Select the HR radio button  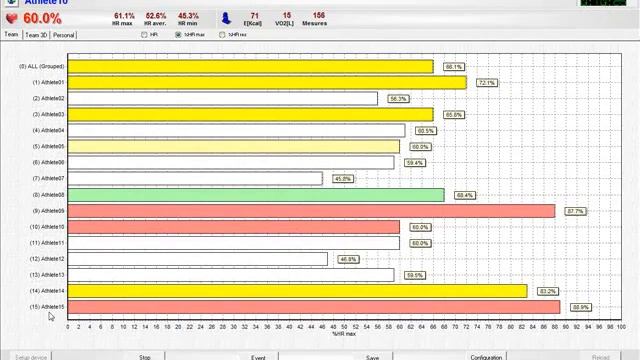pyautogui.click(x=144, y=35)
